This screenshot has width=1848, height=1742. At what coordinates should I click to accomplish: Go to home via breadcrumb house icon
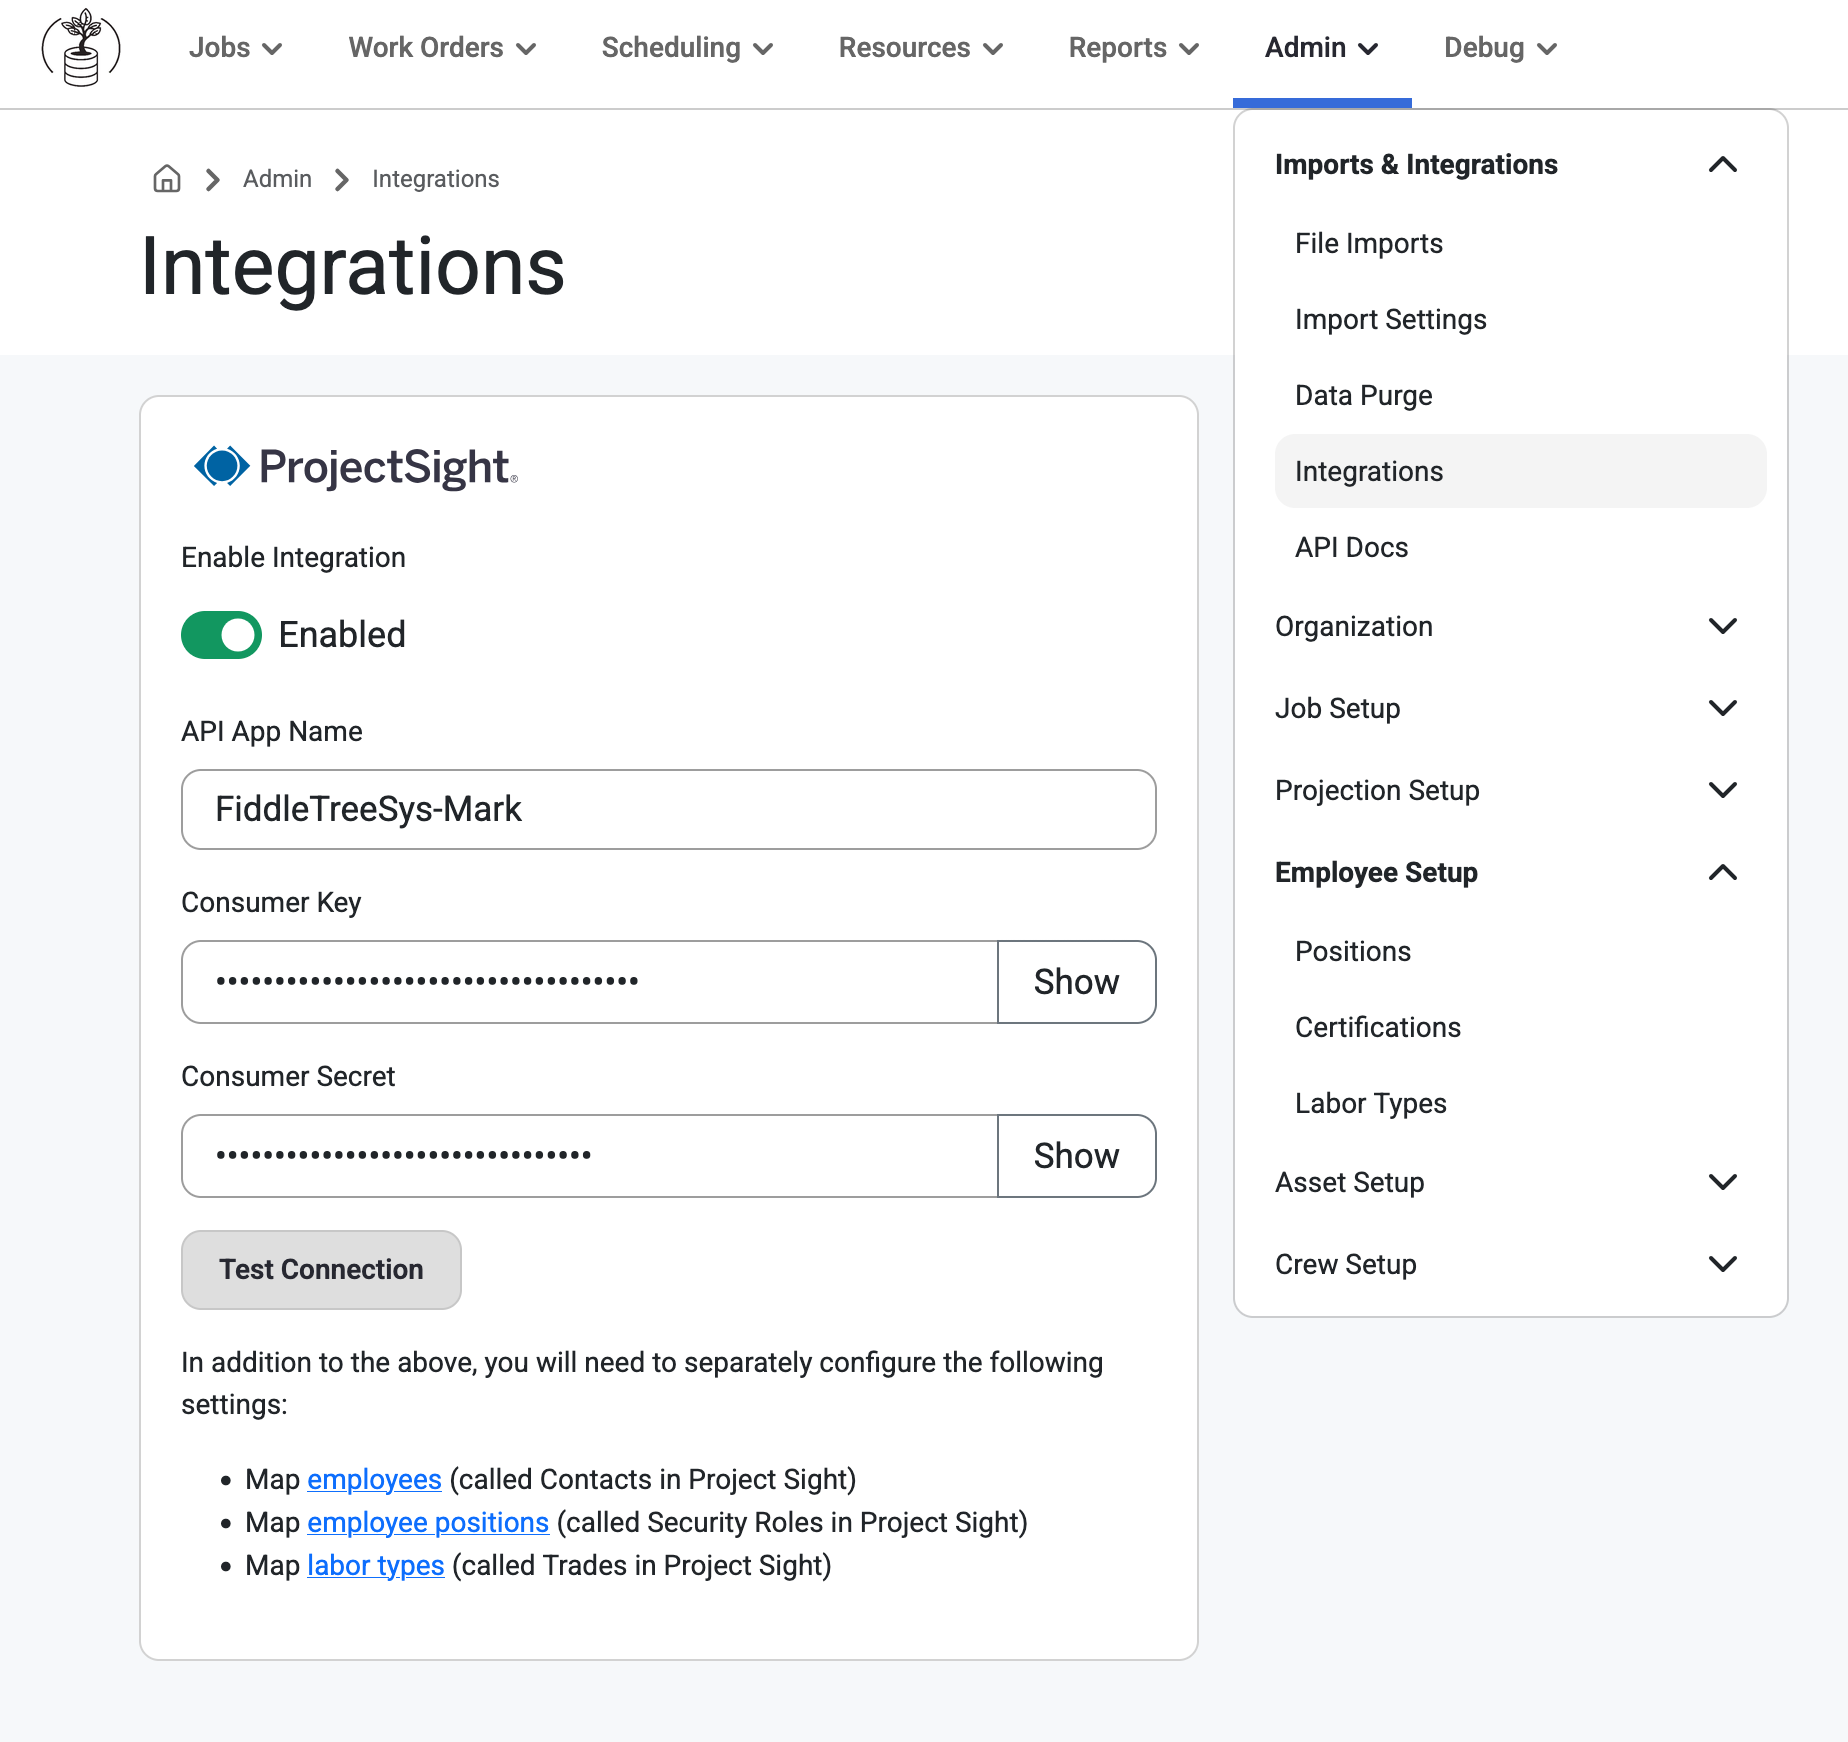coord(167,178)
